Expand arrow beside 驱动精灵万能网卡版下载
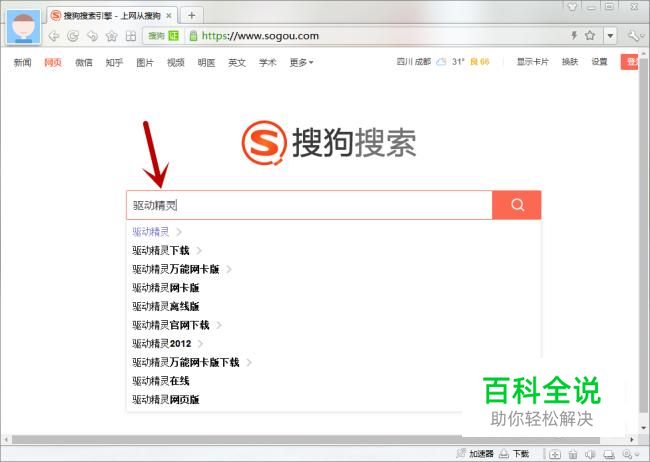650x462 pixels. point(249,362)
